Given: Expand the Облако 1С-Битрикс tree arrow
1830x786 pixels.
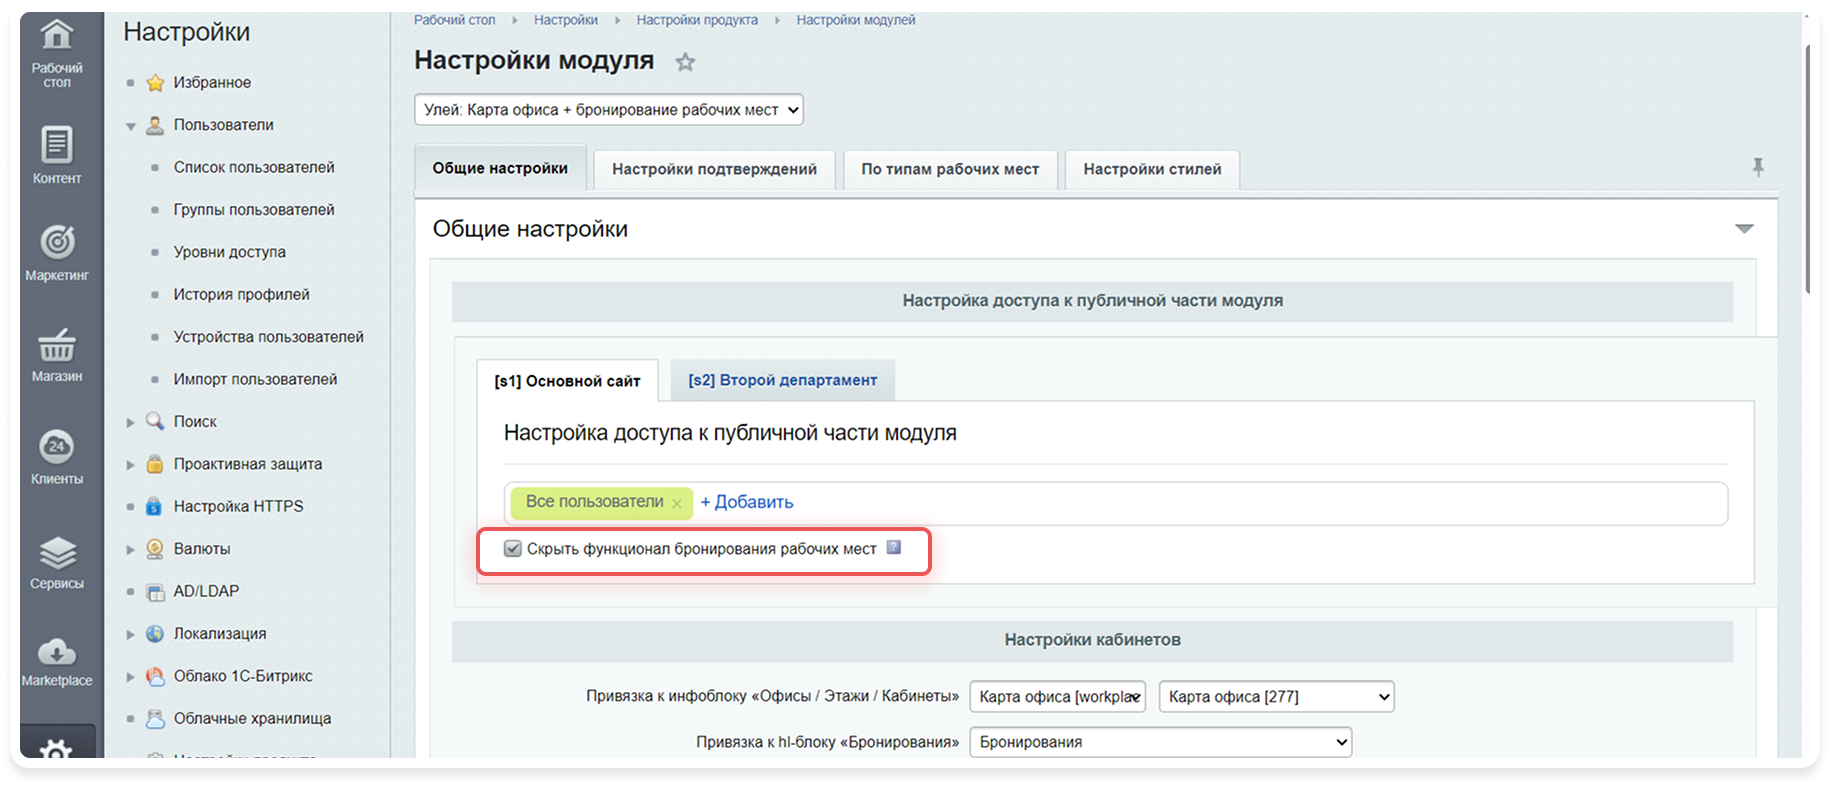Looking at the screenshot, I should coord(131,676).
